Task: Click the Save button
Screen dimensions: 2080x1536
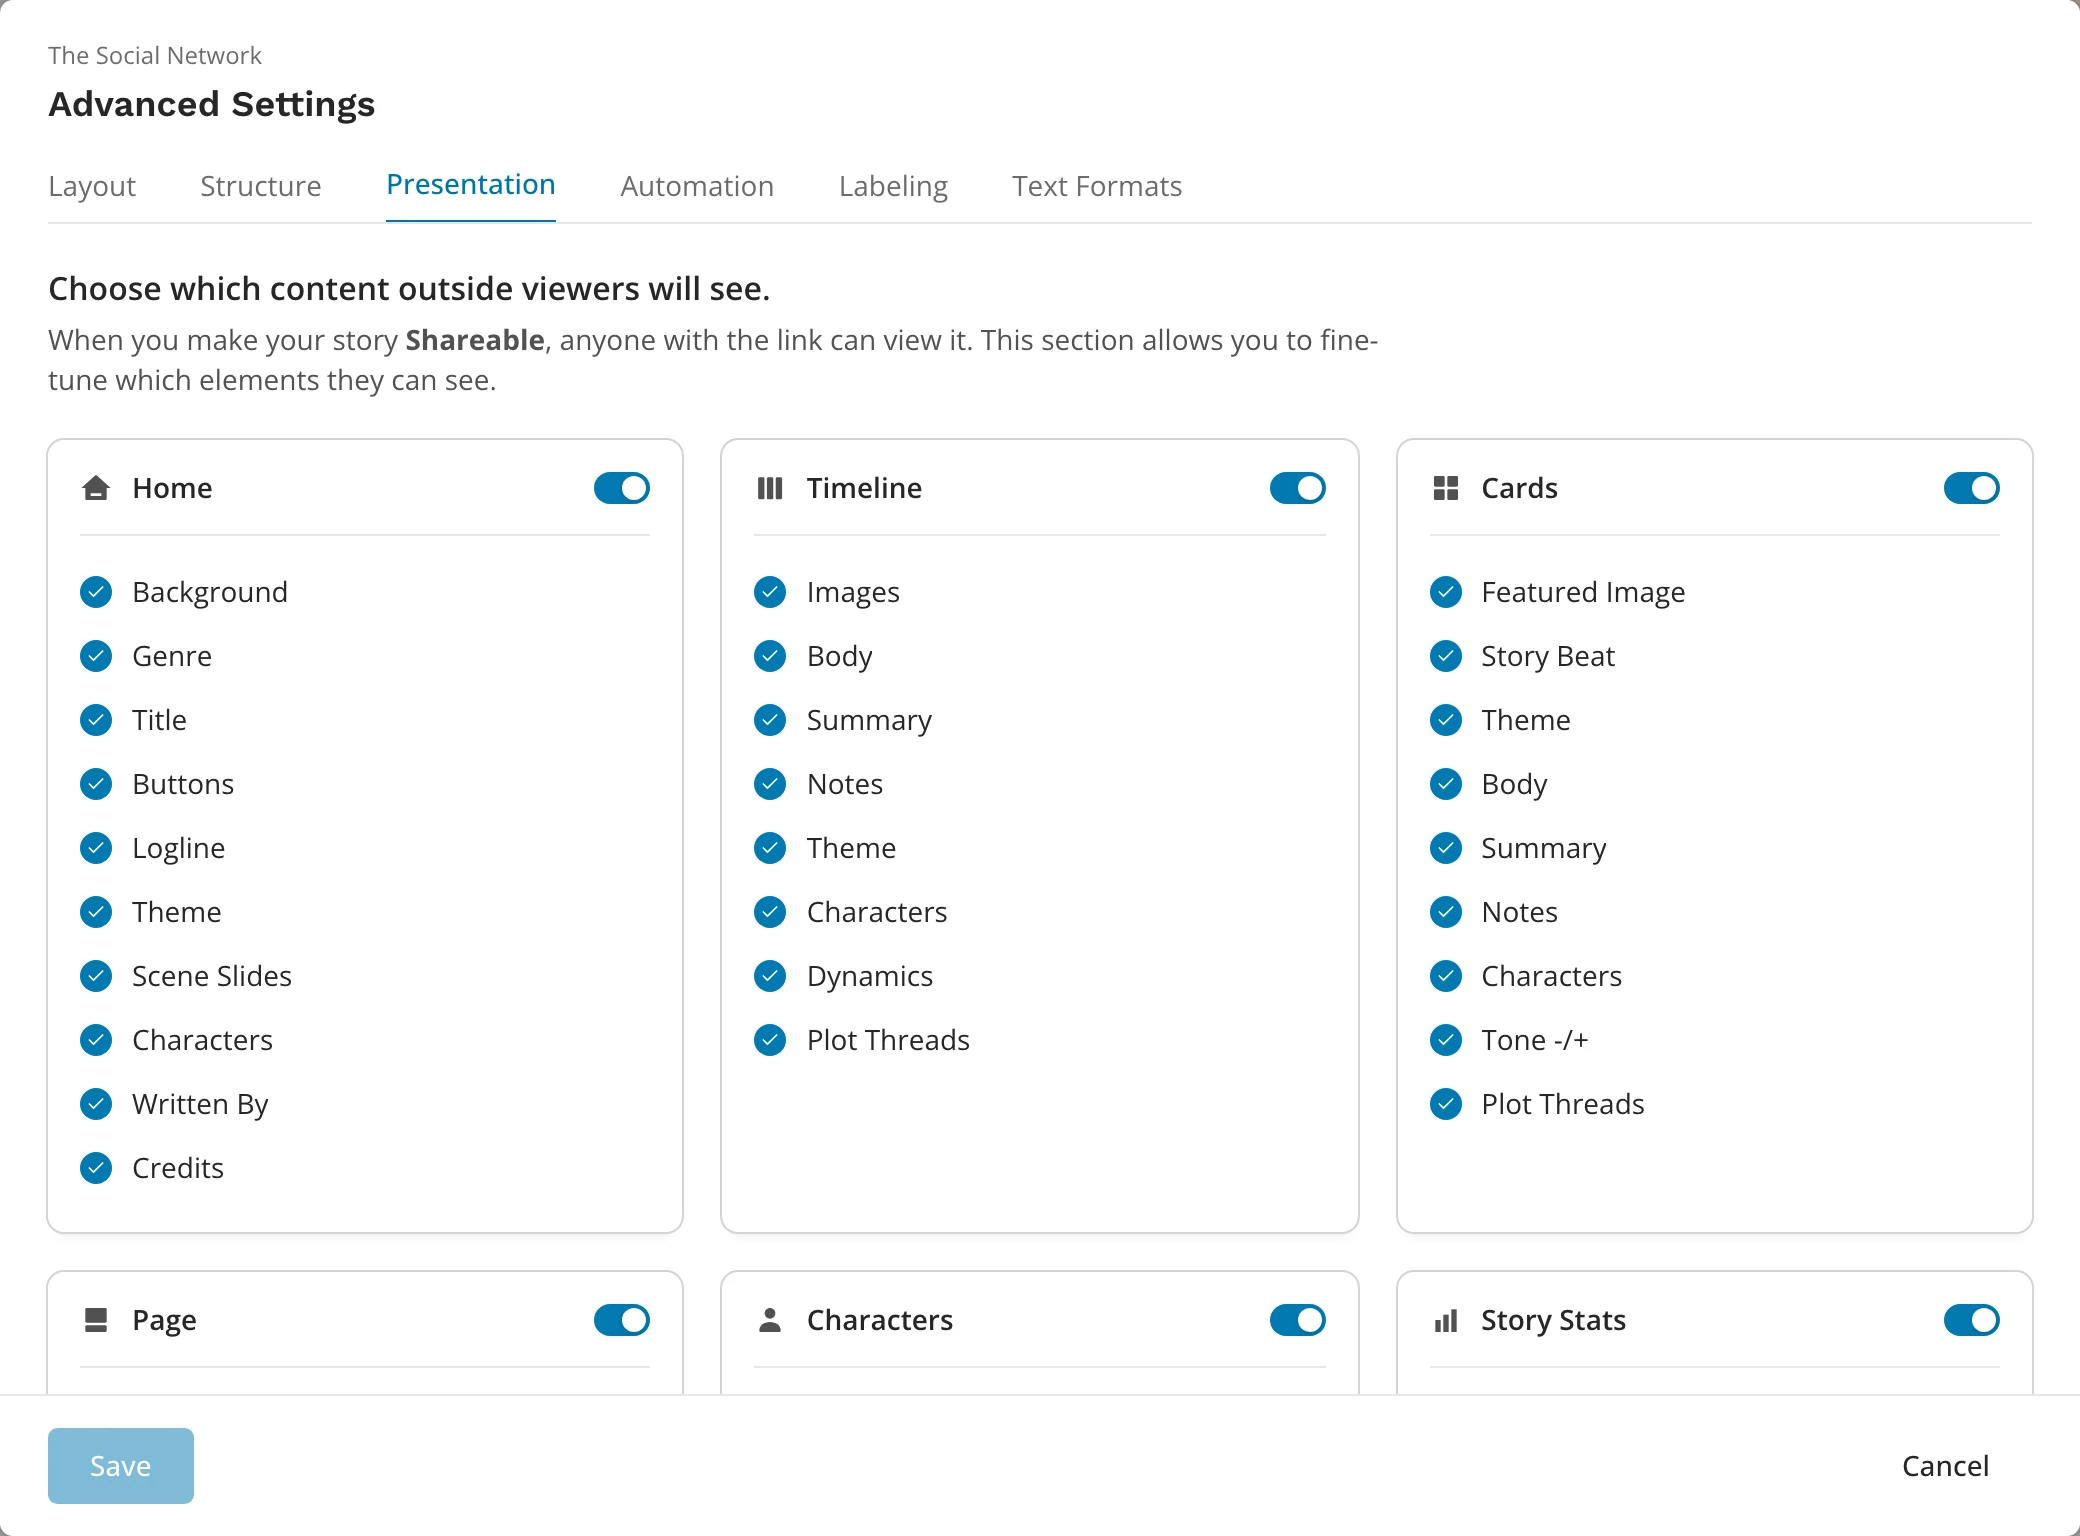Action: point(121,1466)
